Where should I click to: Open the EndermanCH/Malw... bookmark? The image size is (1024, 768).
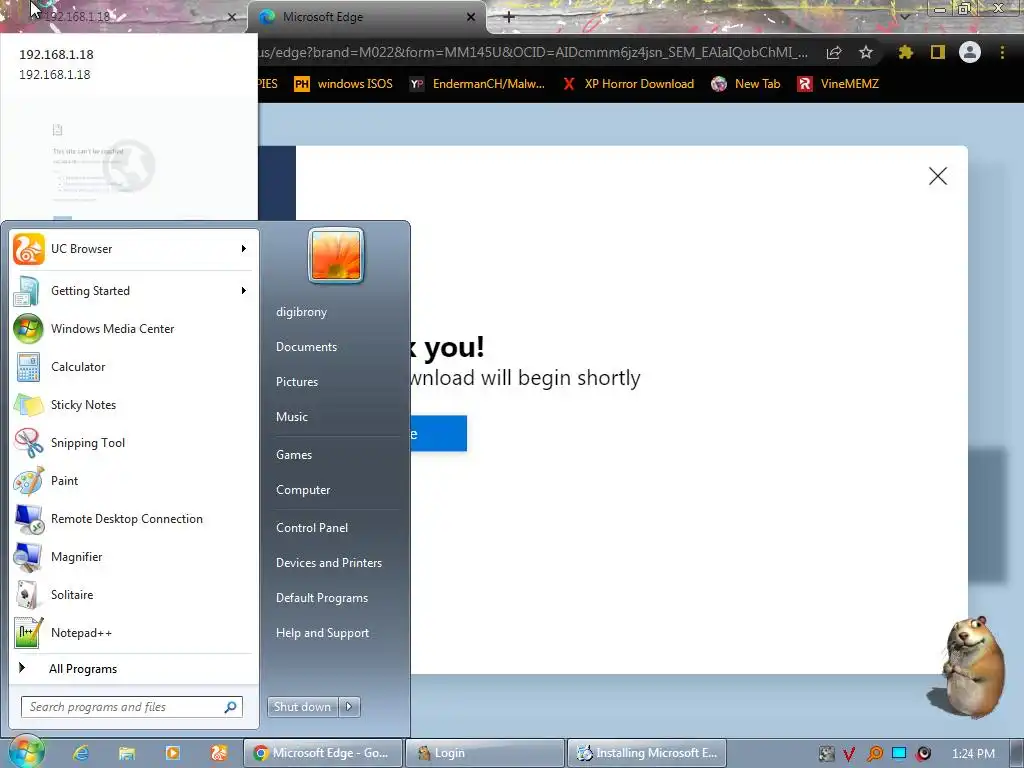[477, 84]
